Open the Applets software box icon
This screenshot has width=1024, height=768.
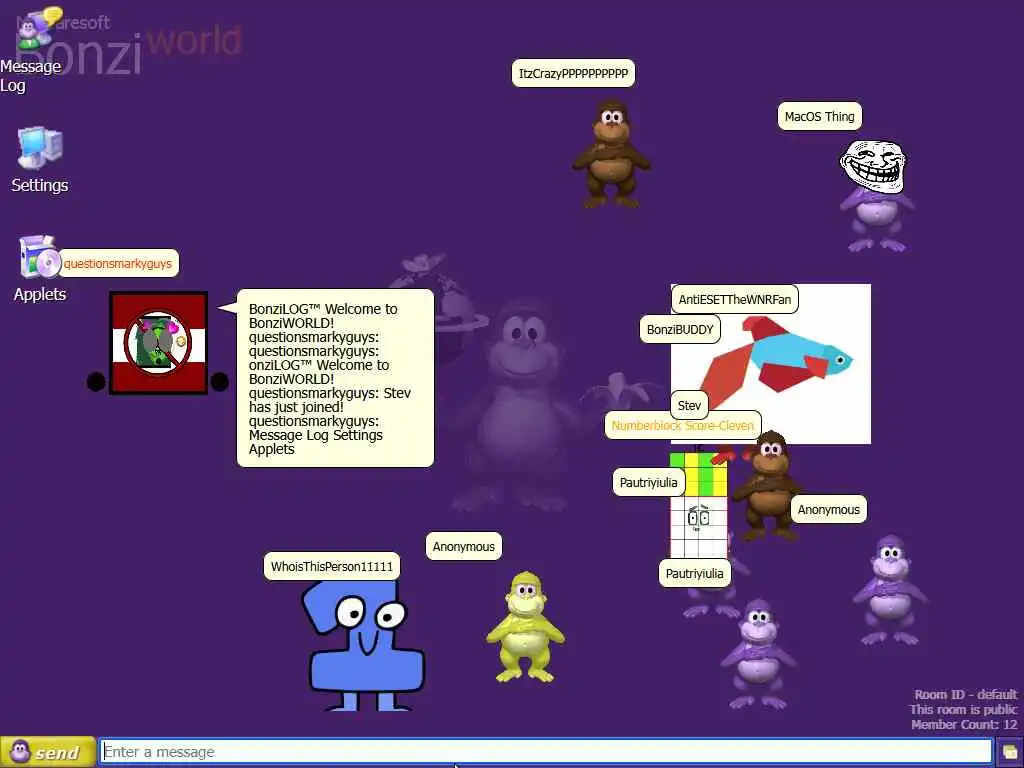coord(39,257)
